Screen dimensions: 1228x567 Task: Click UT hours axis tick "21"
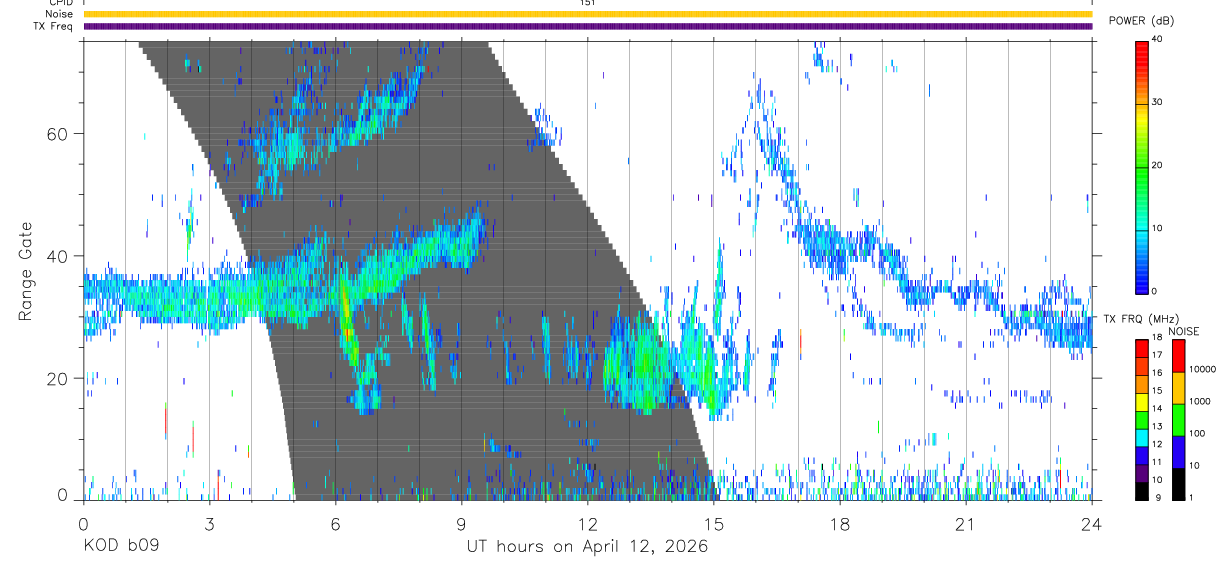coord(966,523)
